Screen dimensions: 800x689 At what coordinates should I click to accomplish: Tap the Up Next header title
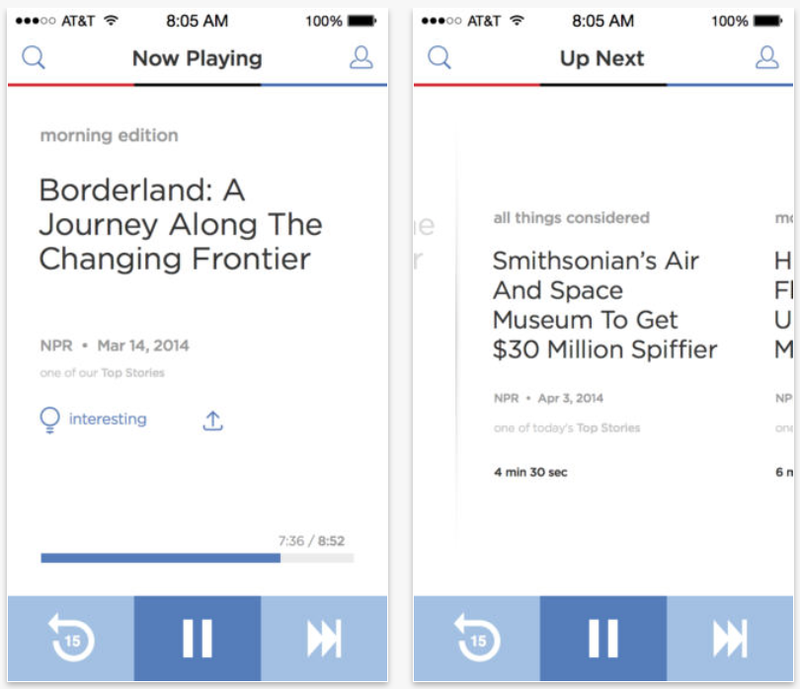point(602,58)
